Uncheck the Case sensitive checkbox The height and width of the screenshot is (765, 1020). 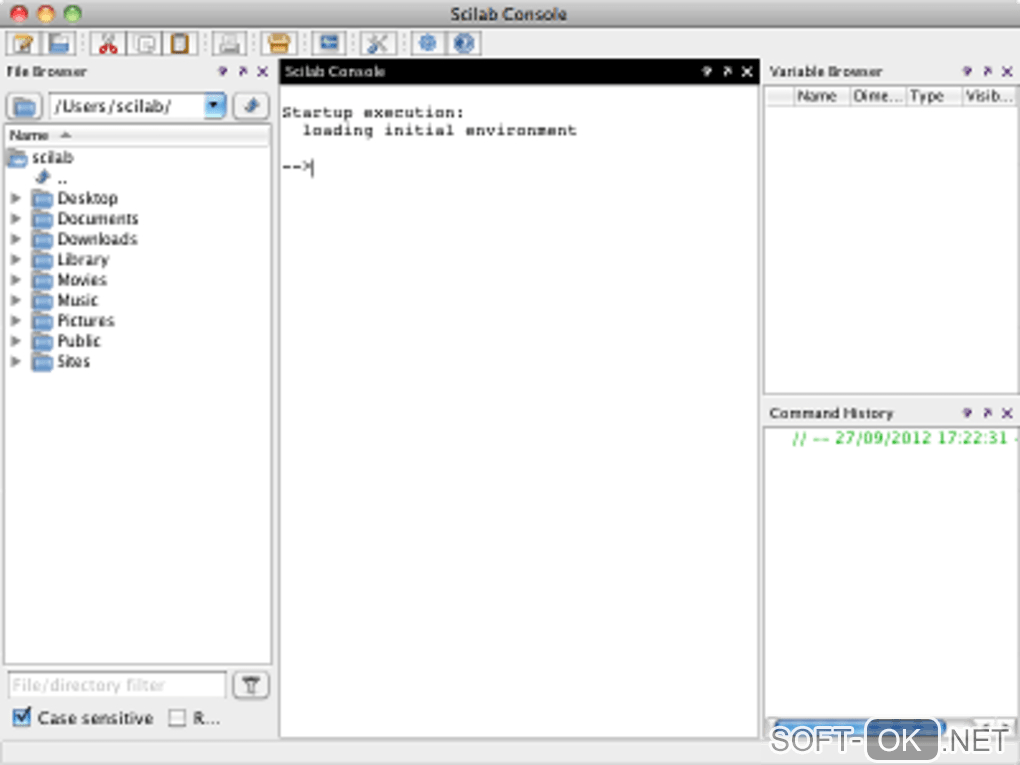(x=21, y=717)
